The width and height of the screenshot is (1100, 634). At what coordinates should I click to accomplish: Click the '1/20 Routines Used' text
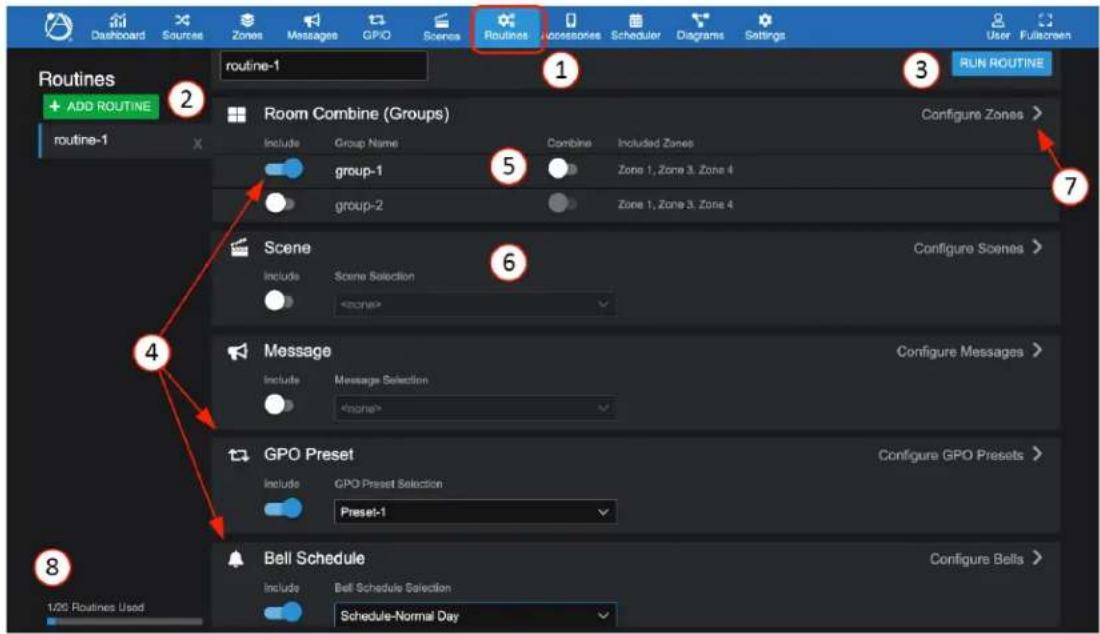point(96,607)
